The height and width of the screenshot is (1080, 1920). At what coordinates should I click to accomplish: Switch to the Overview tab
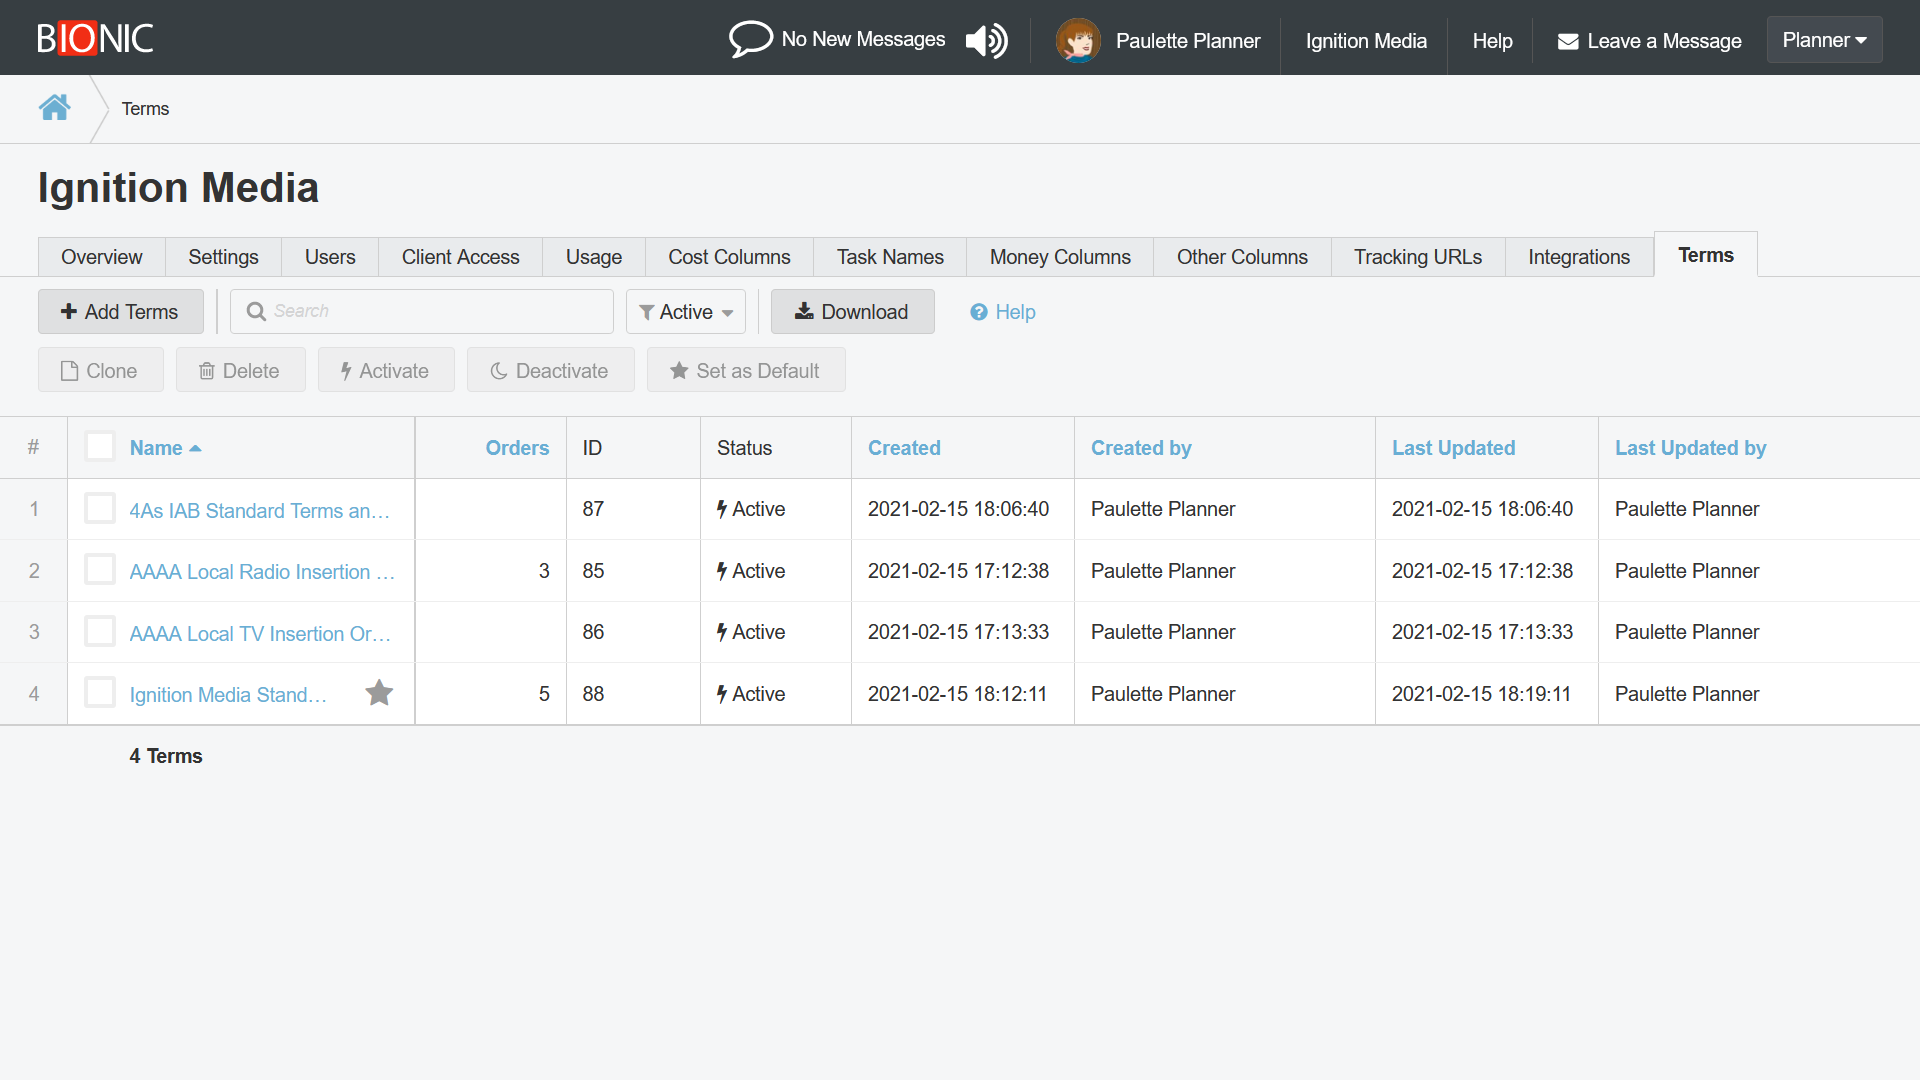[102, 257]
